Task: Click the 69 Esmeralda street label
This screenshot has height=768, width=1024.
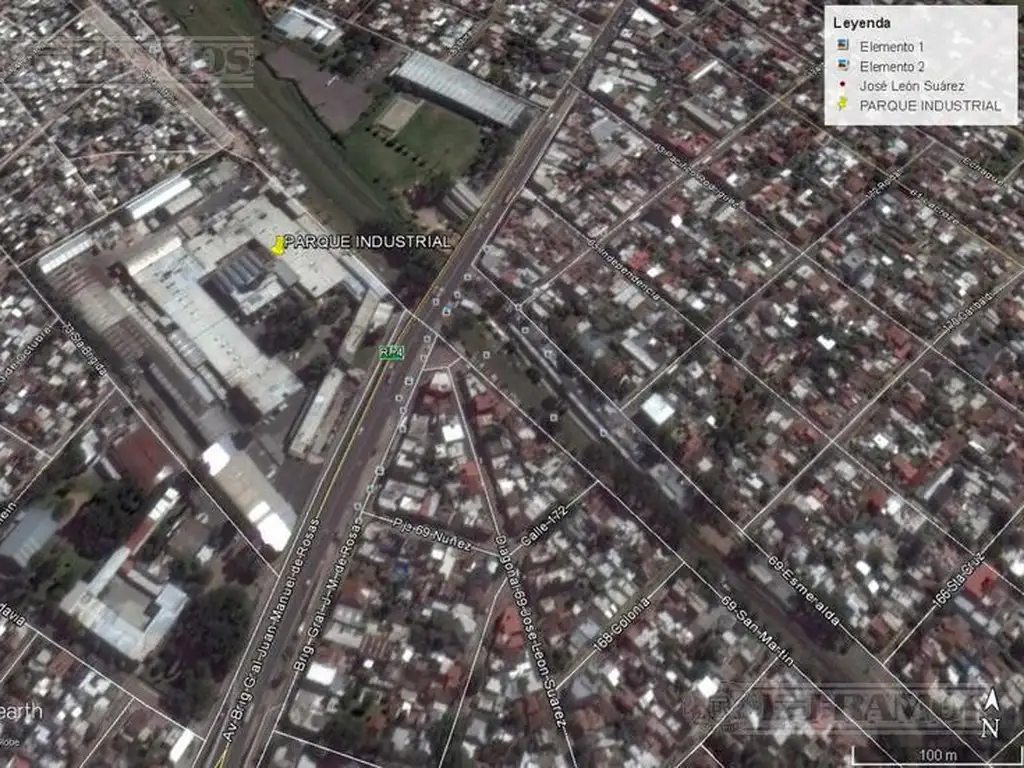Action: tap(804, 591)
